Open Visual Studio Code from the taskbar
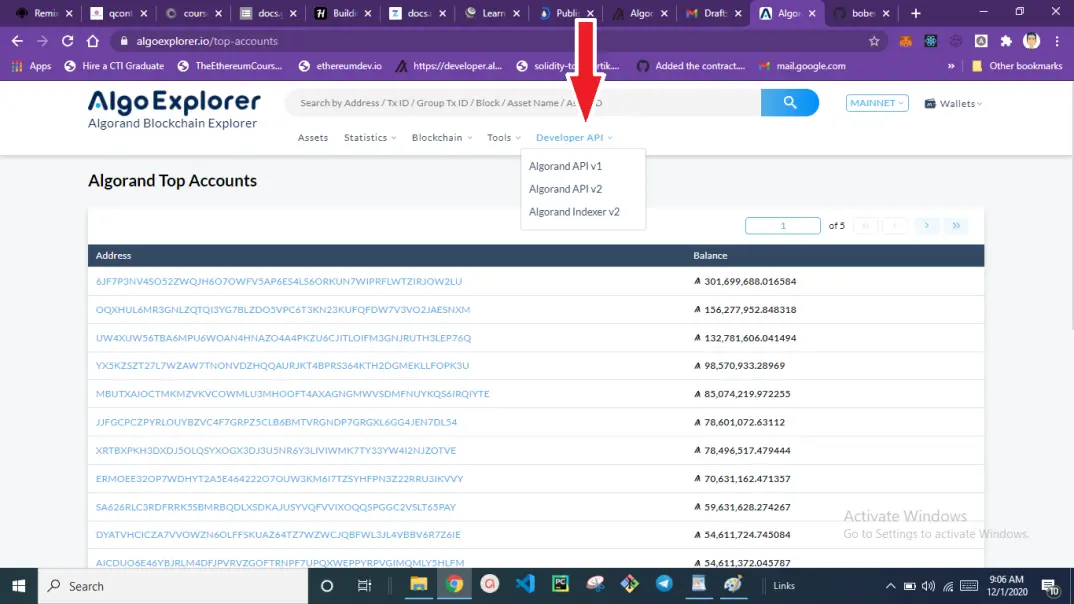This screenshot has width=1074, height=604. (525, 584)
